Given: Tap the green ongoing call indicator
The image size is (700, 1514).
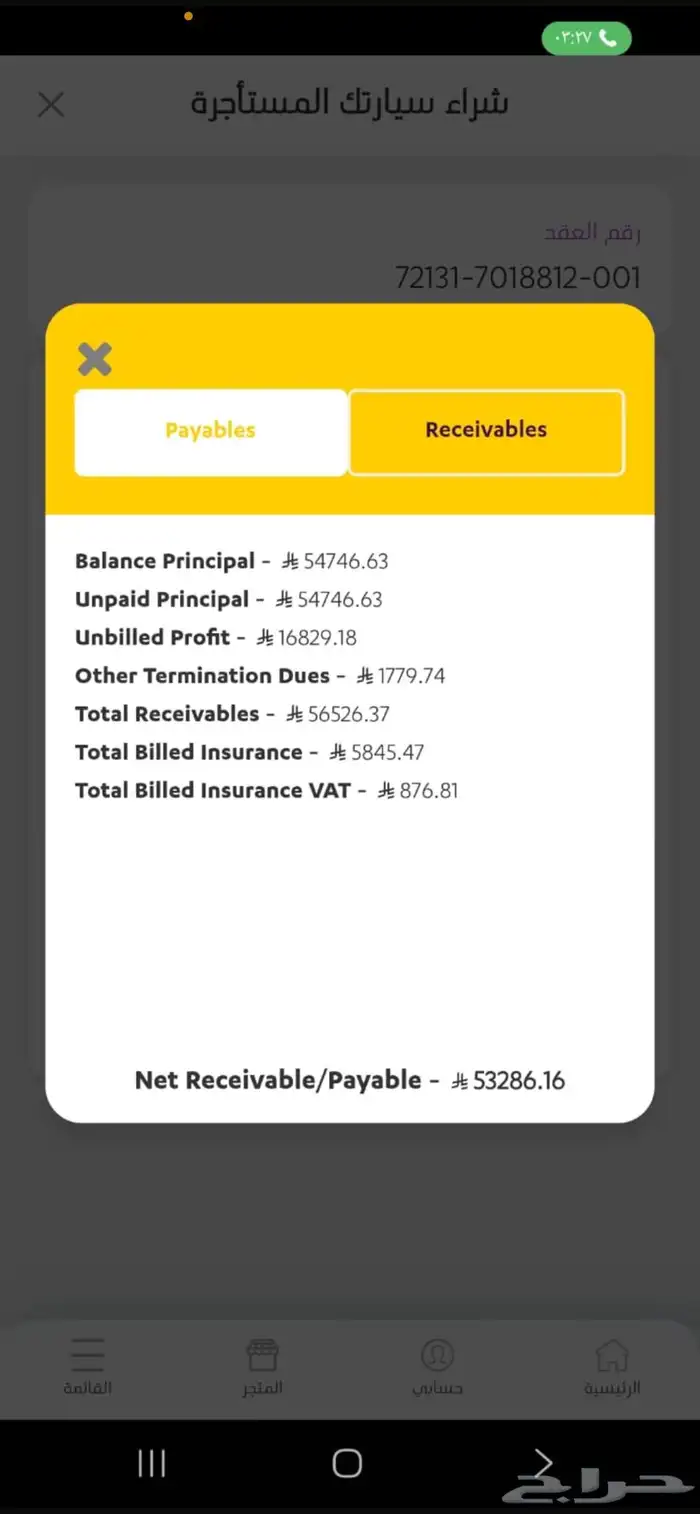Looking at the screenshot, I should pyautogui.click(x=586, y=38).
